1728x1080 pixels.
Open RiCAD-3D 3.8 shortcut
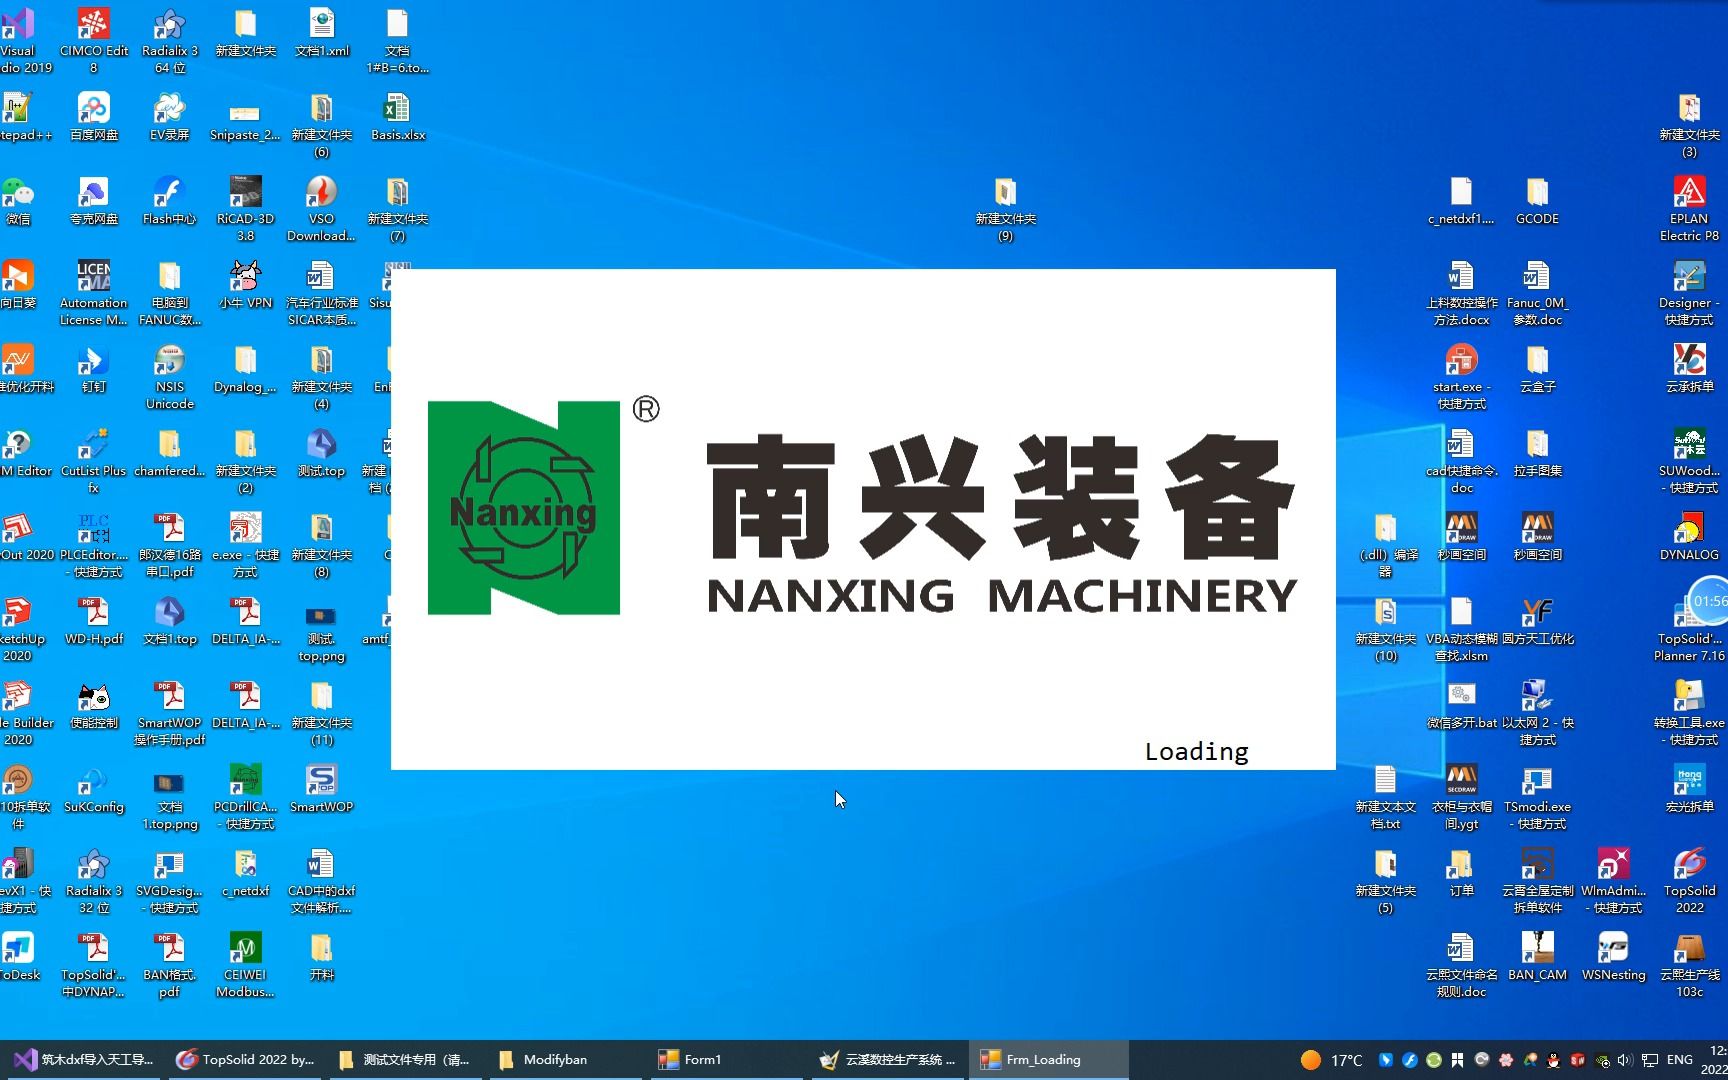point(246,208)
